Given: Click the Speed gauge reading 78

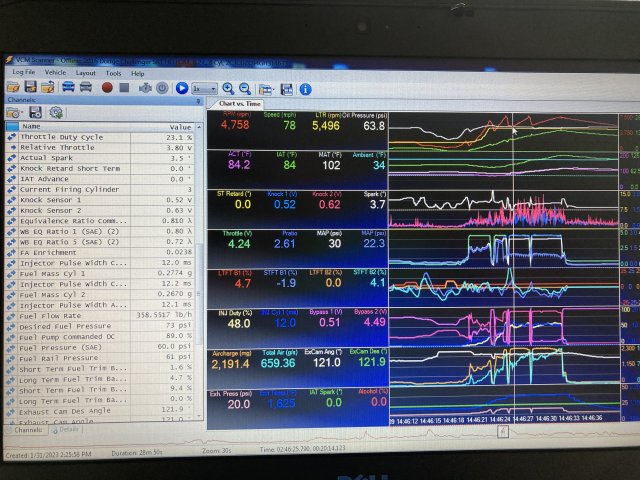Looking at the screenshot, I should 289,125.
